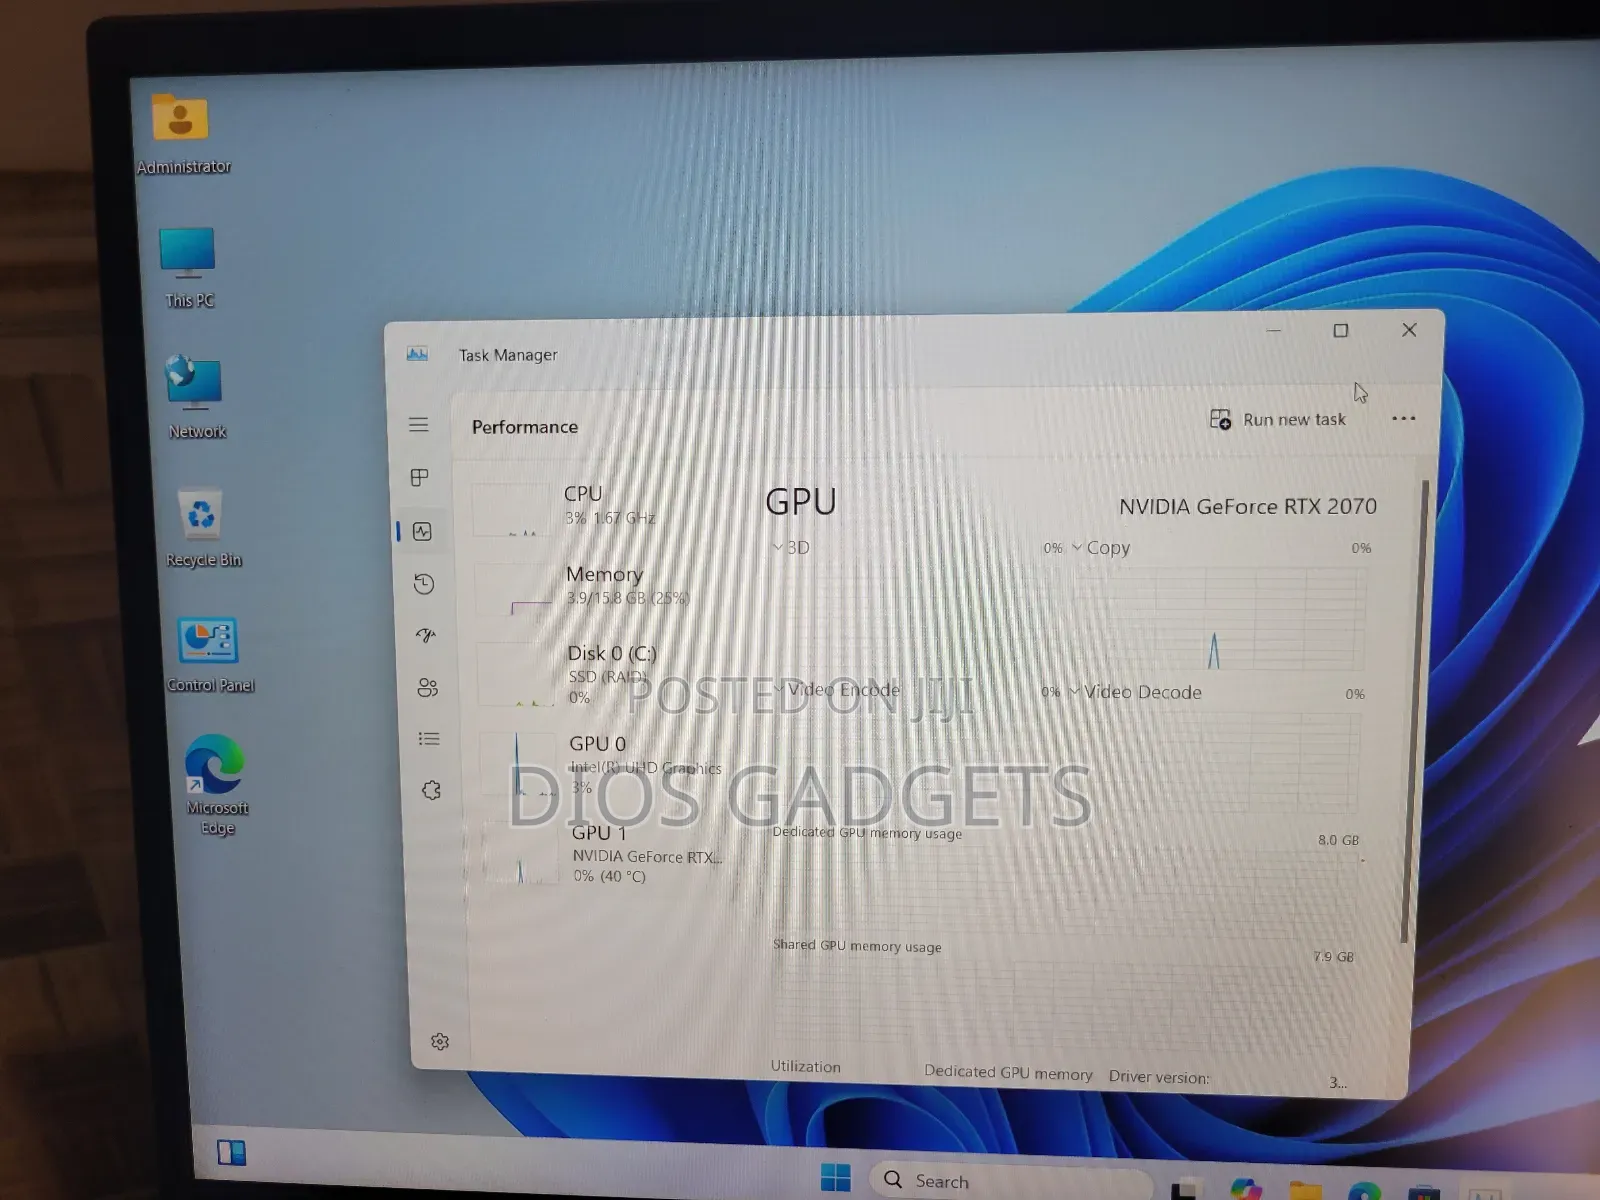Select the Microsoft Edge desktop shortcut
1600x1200 pixels.
(216, 786)
